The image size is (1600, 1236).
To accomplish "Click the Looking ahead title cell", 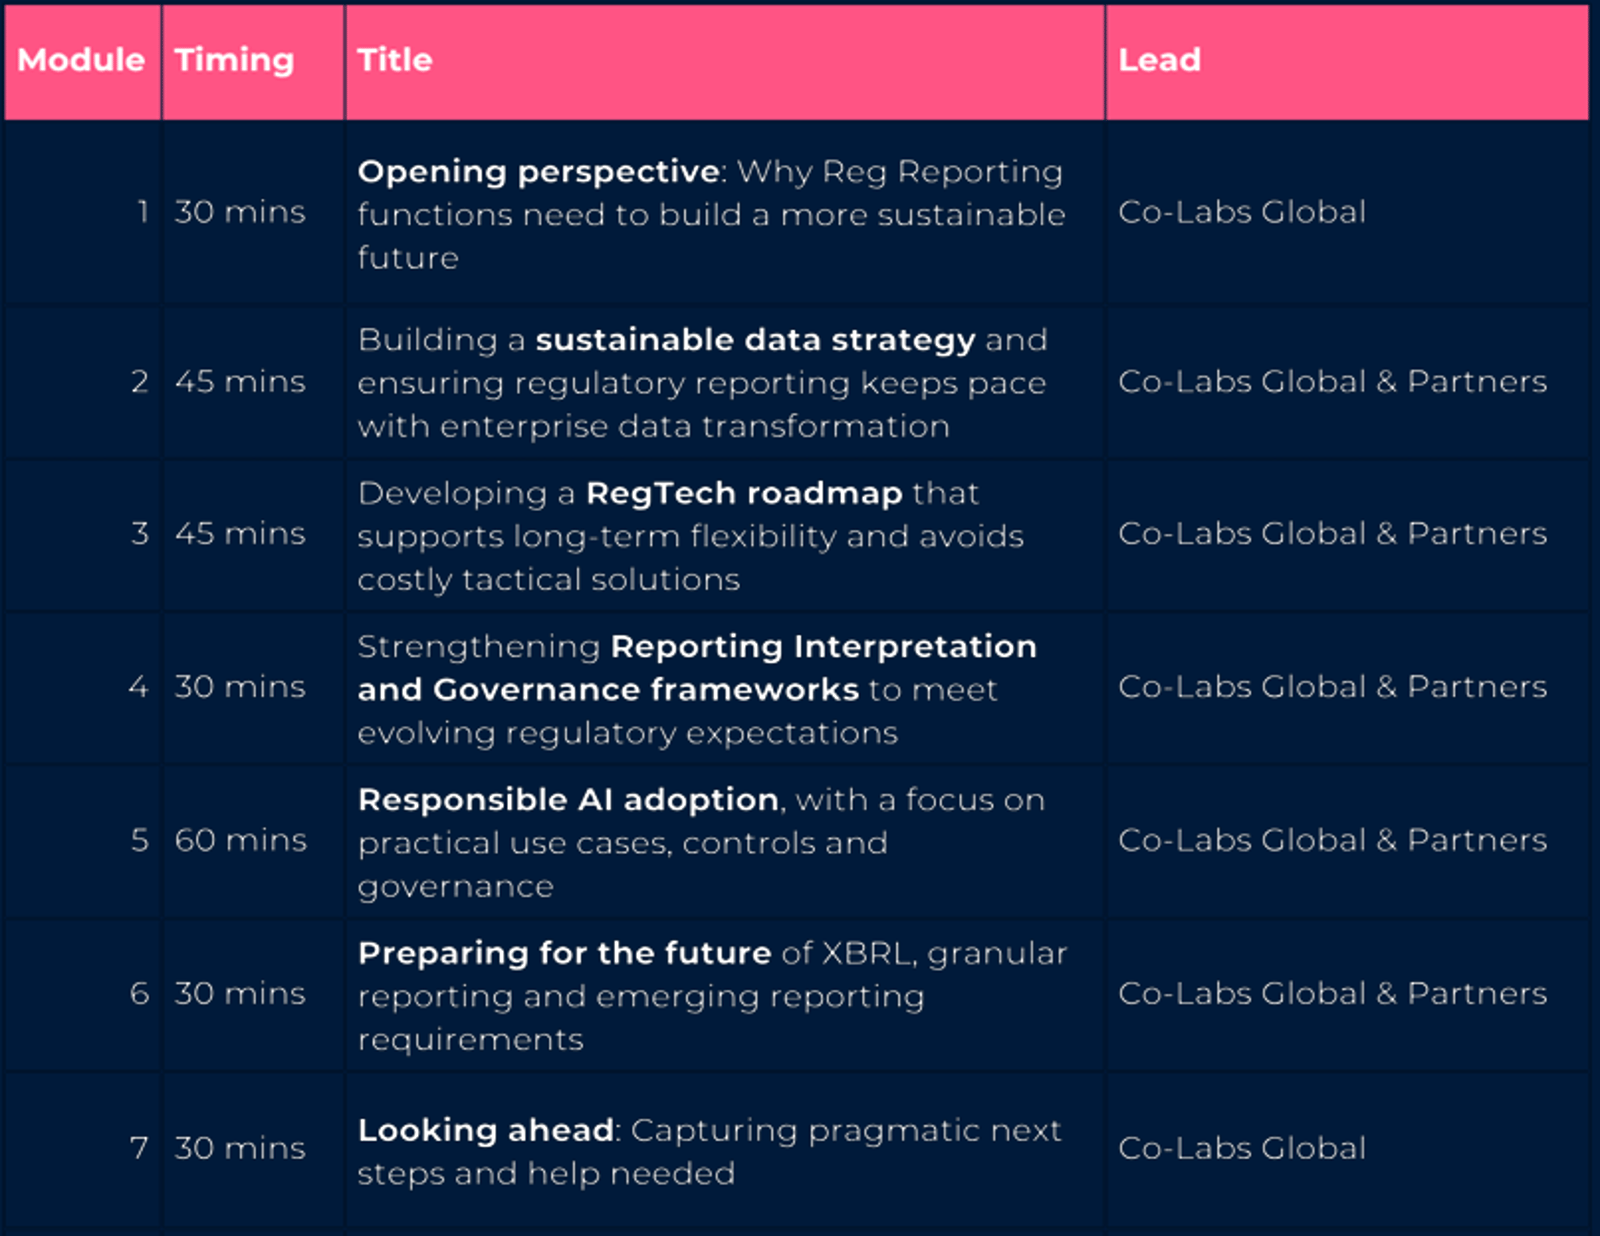I will [725, 1151].
